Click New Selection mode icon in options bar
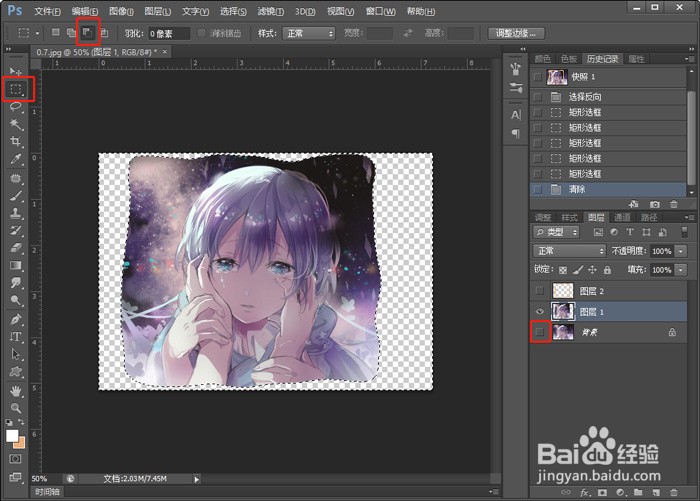Screen dimensions: 700x501 click(x=55, y=33)
